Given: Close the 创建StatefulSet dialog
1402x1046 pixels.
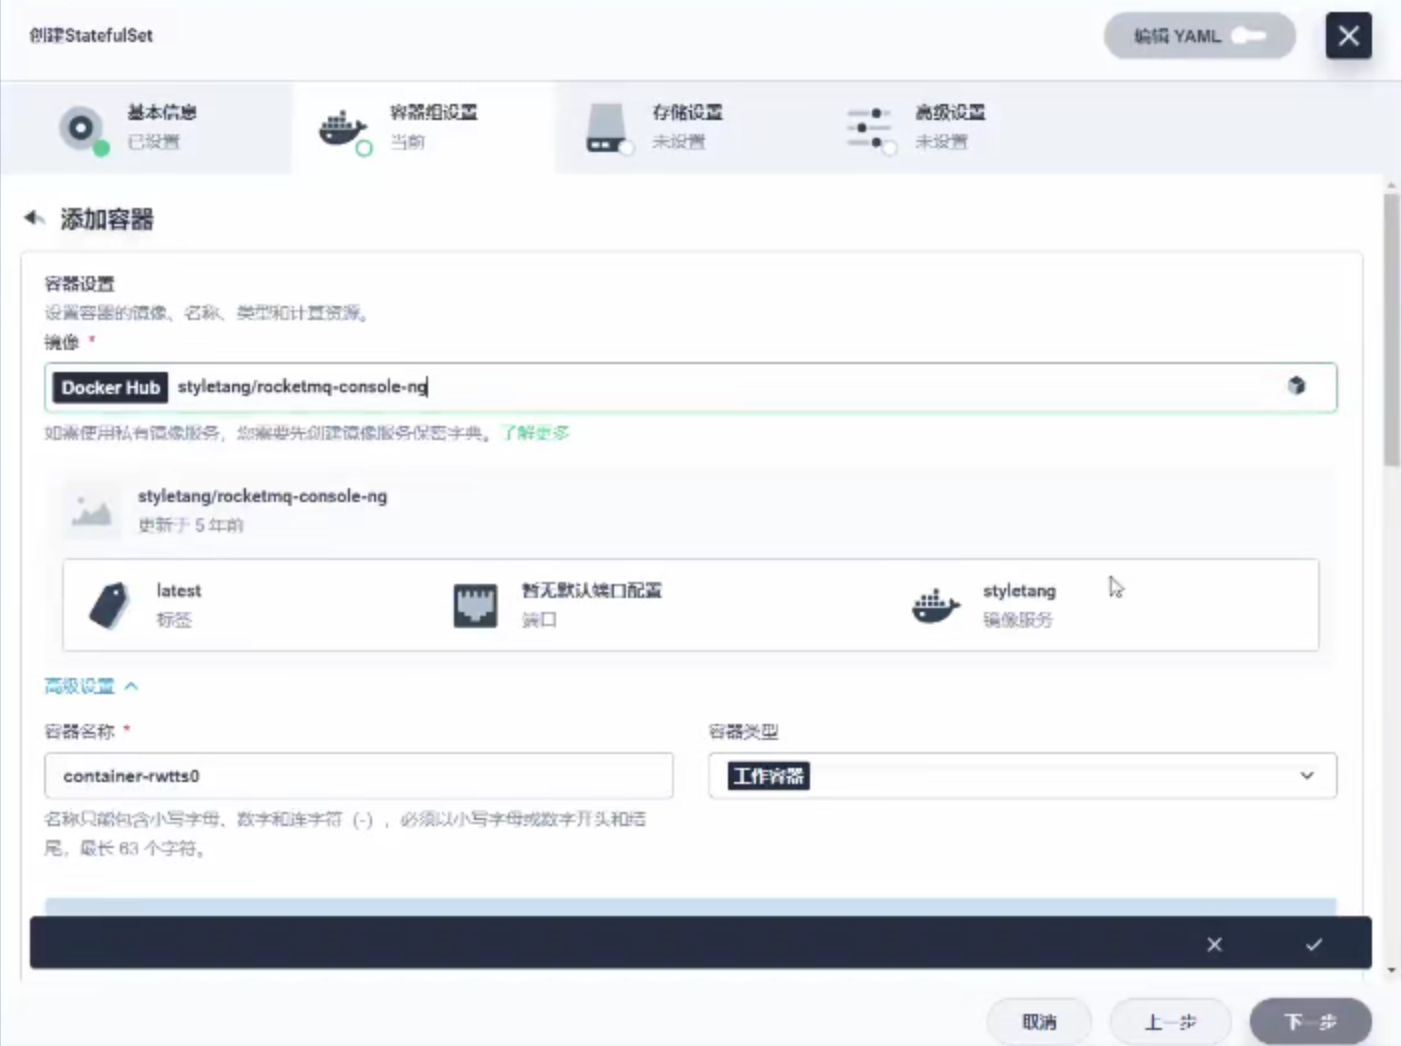Looking at the screenshot, I should point(1348,36).
